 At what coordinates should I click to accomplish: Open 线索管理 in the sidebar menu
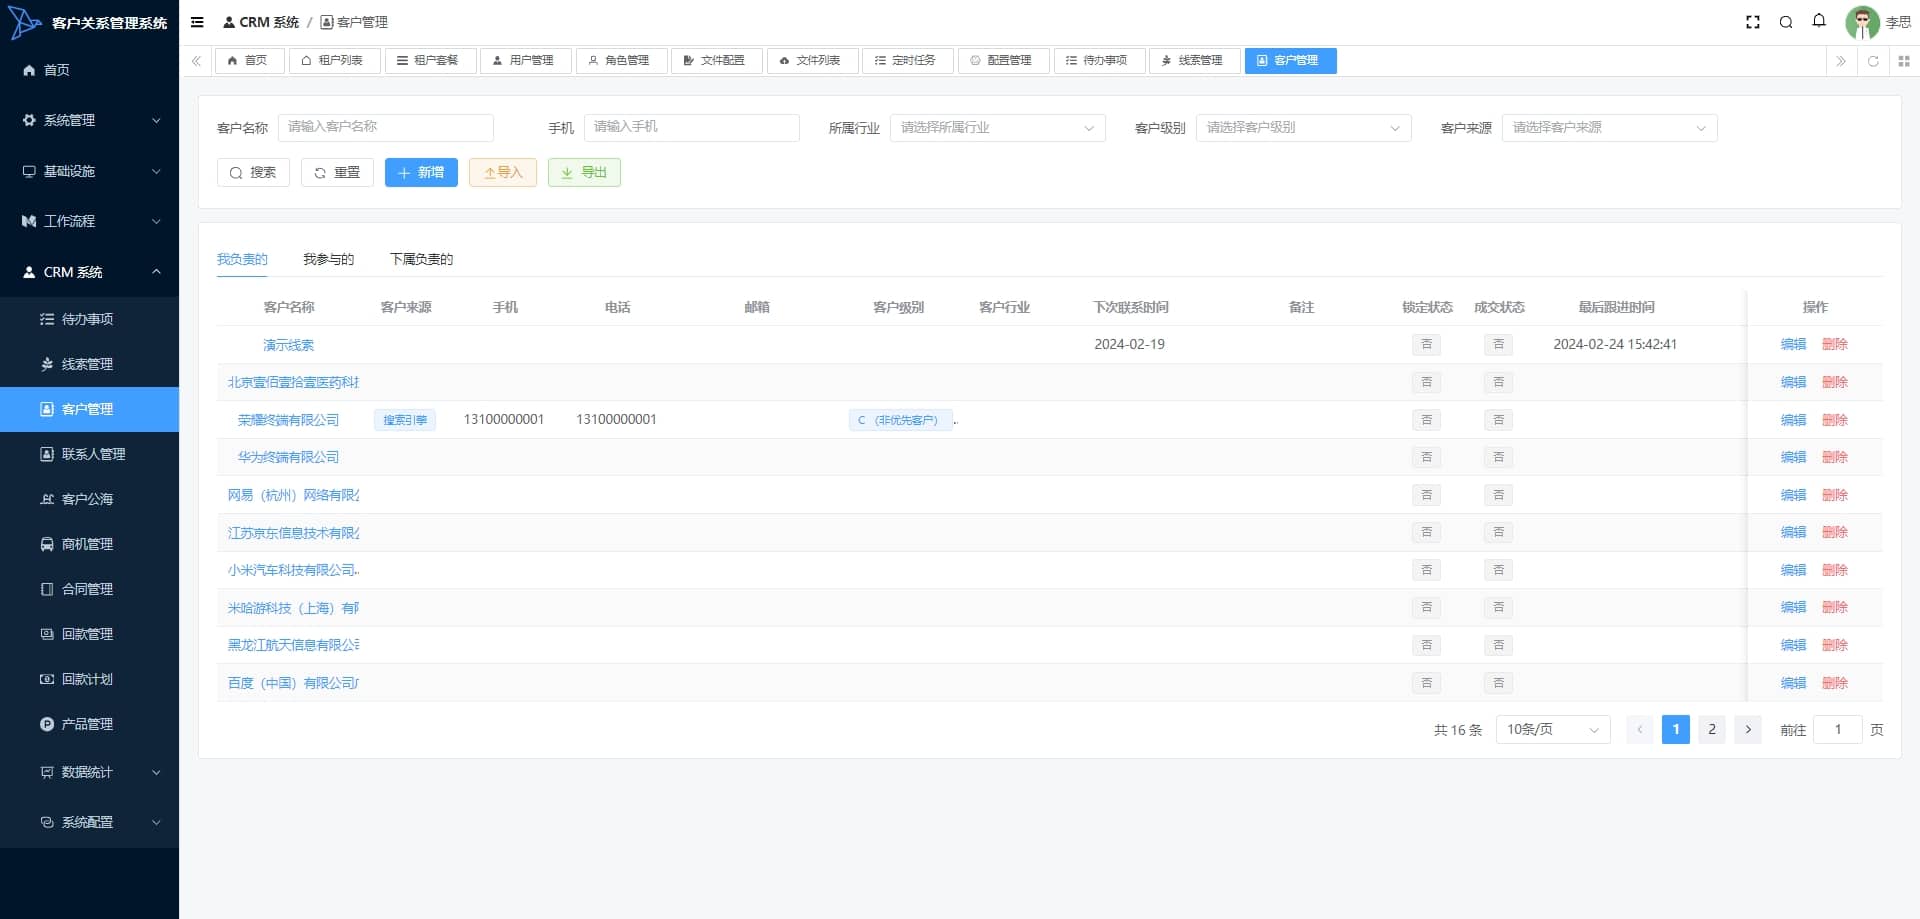click(89, 364)
